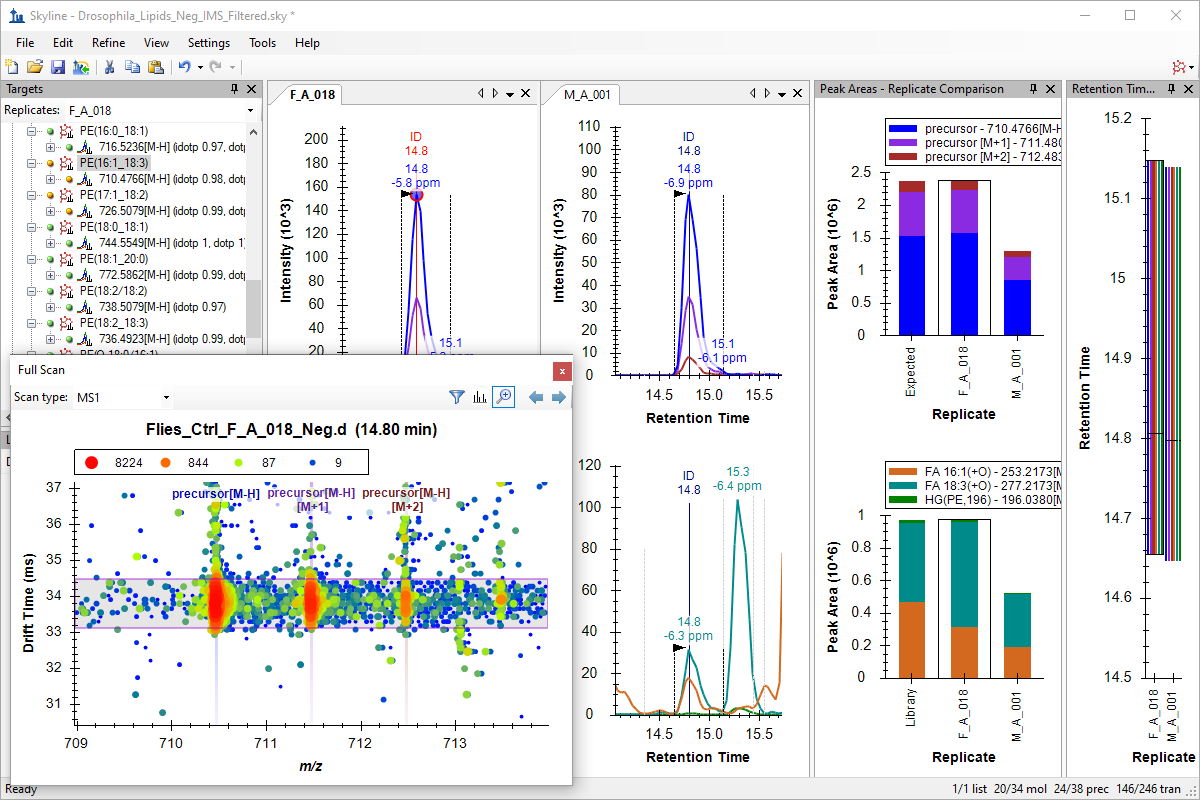Screen dimensions: 1200x800
Task: Toggle spectrum view icon in Full Scan
Action: click(x=480, y=397)
